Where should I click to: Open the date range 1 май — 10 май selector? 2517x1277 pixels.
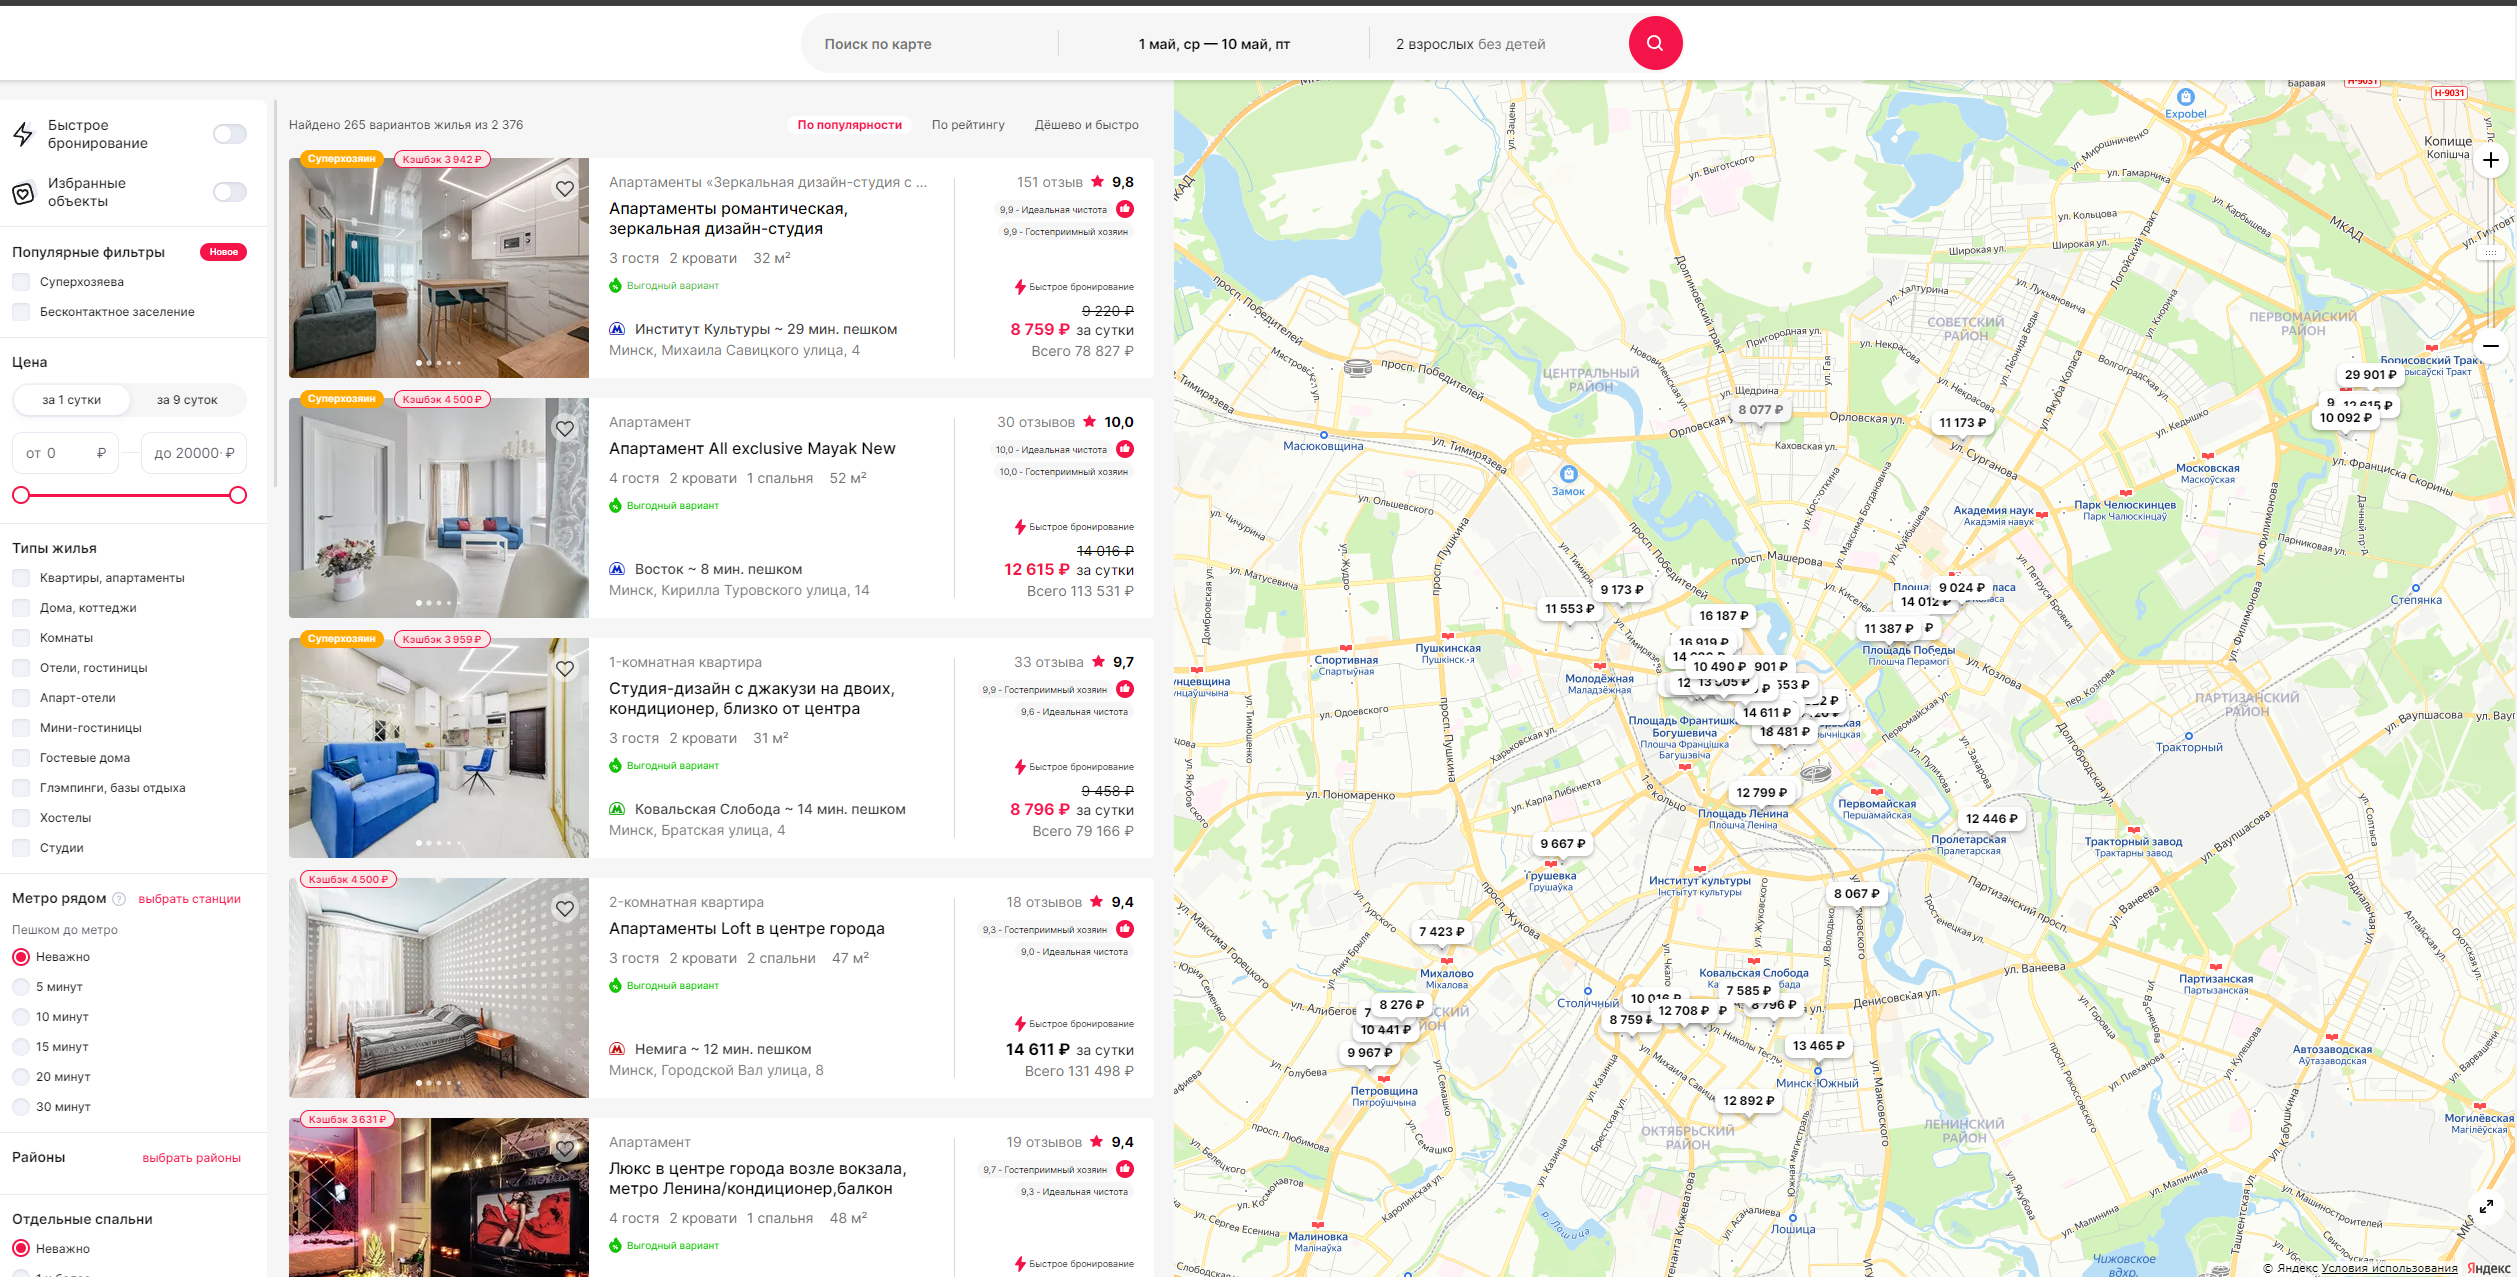pyautogui.click(x=1214, y=44)
